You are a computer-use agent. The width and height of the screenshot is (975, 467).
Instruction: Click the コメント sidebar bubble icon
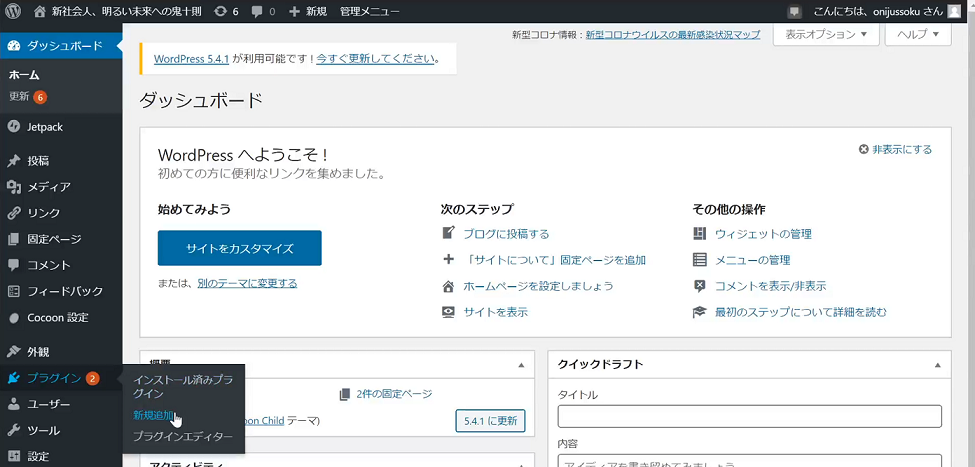pyautogui.click(x=14, y=265)
